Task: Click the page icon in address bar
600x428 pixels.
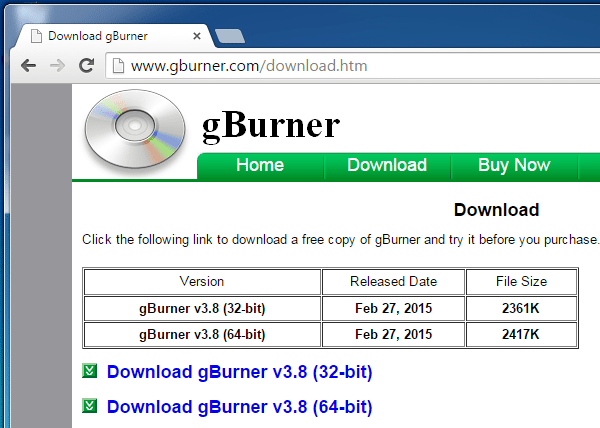Action: point(118,66)
